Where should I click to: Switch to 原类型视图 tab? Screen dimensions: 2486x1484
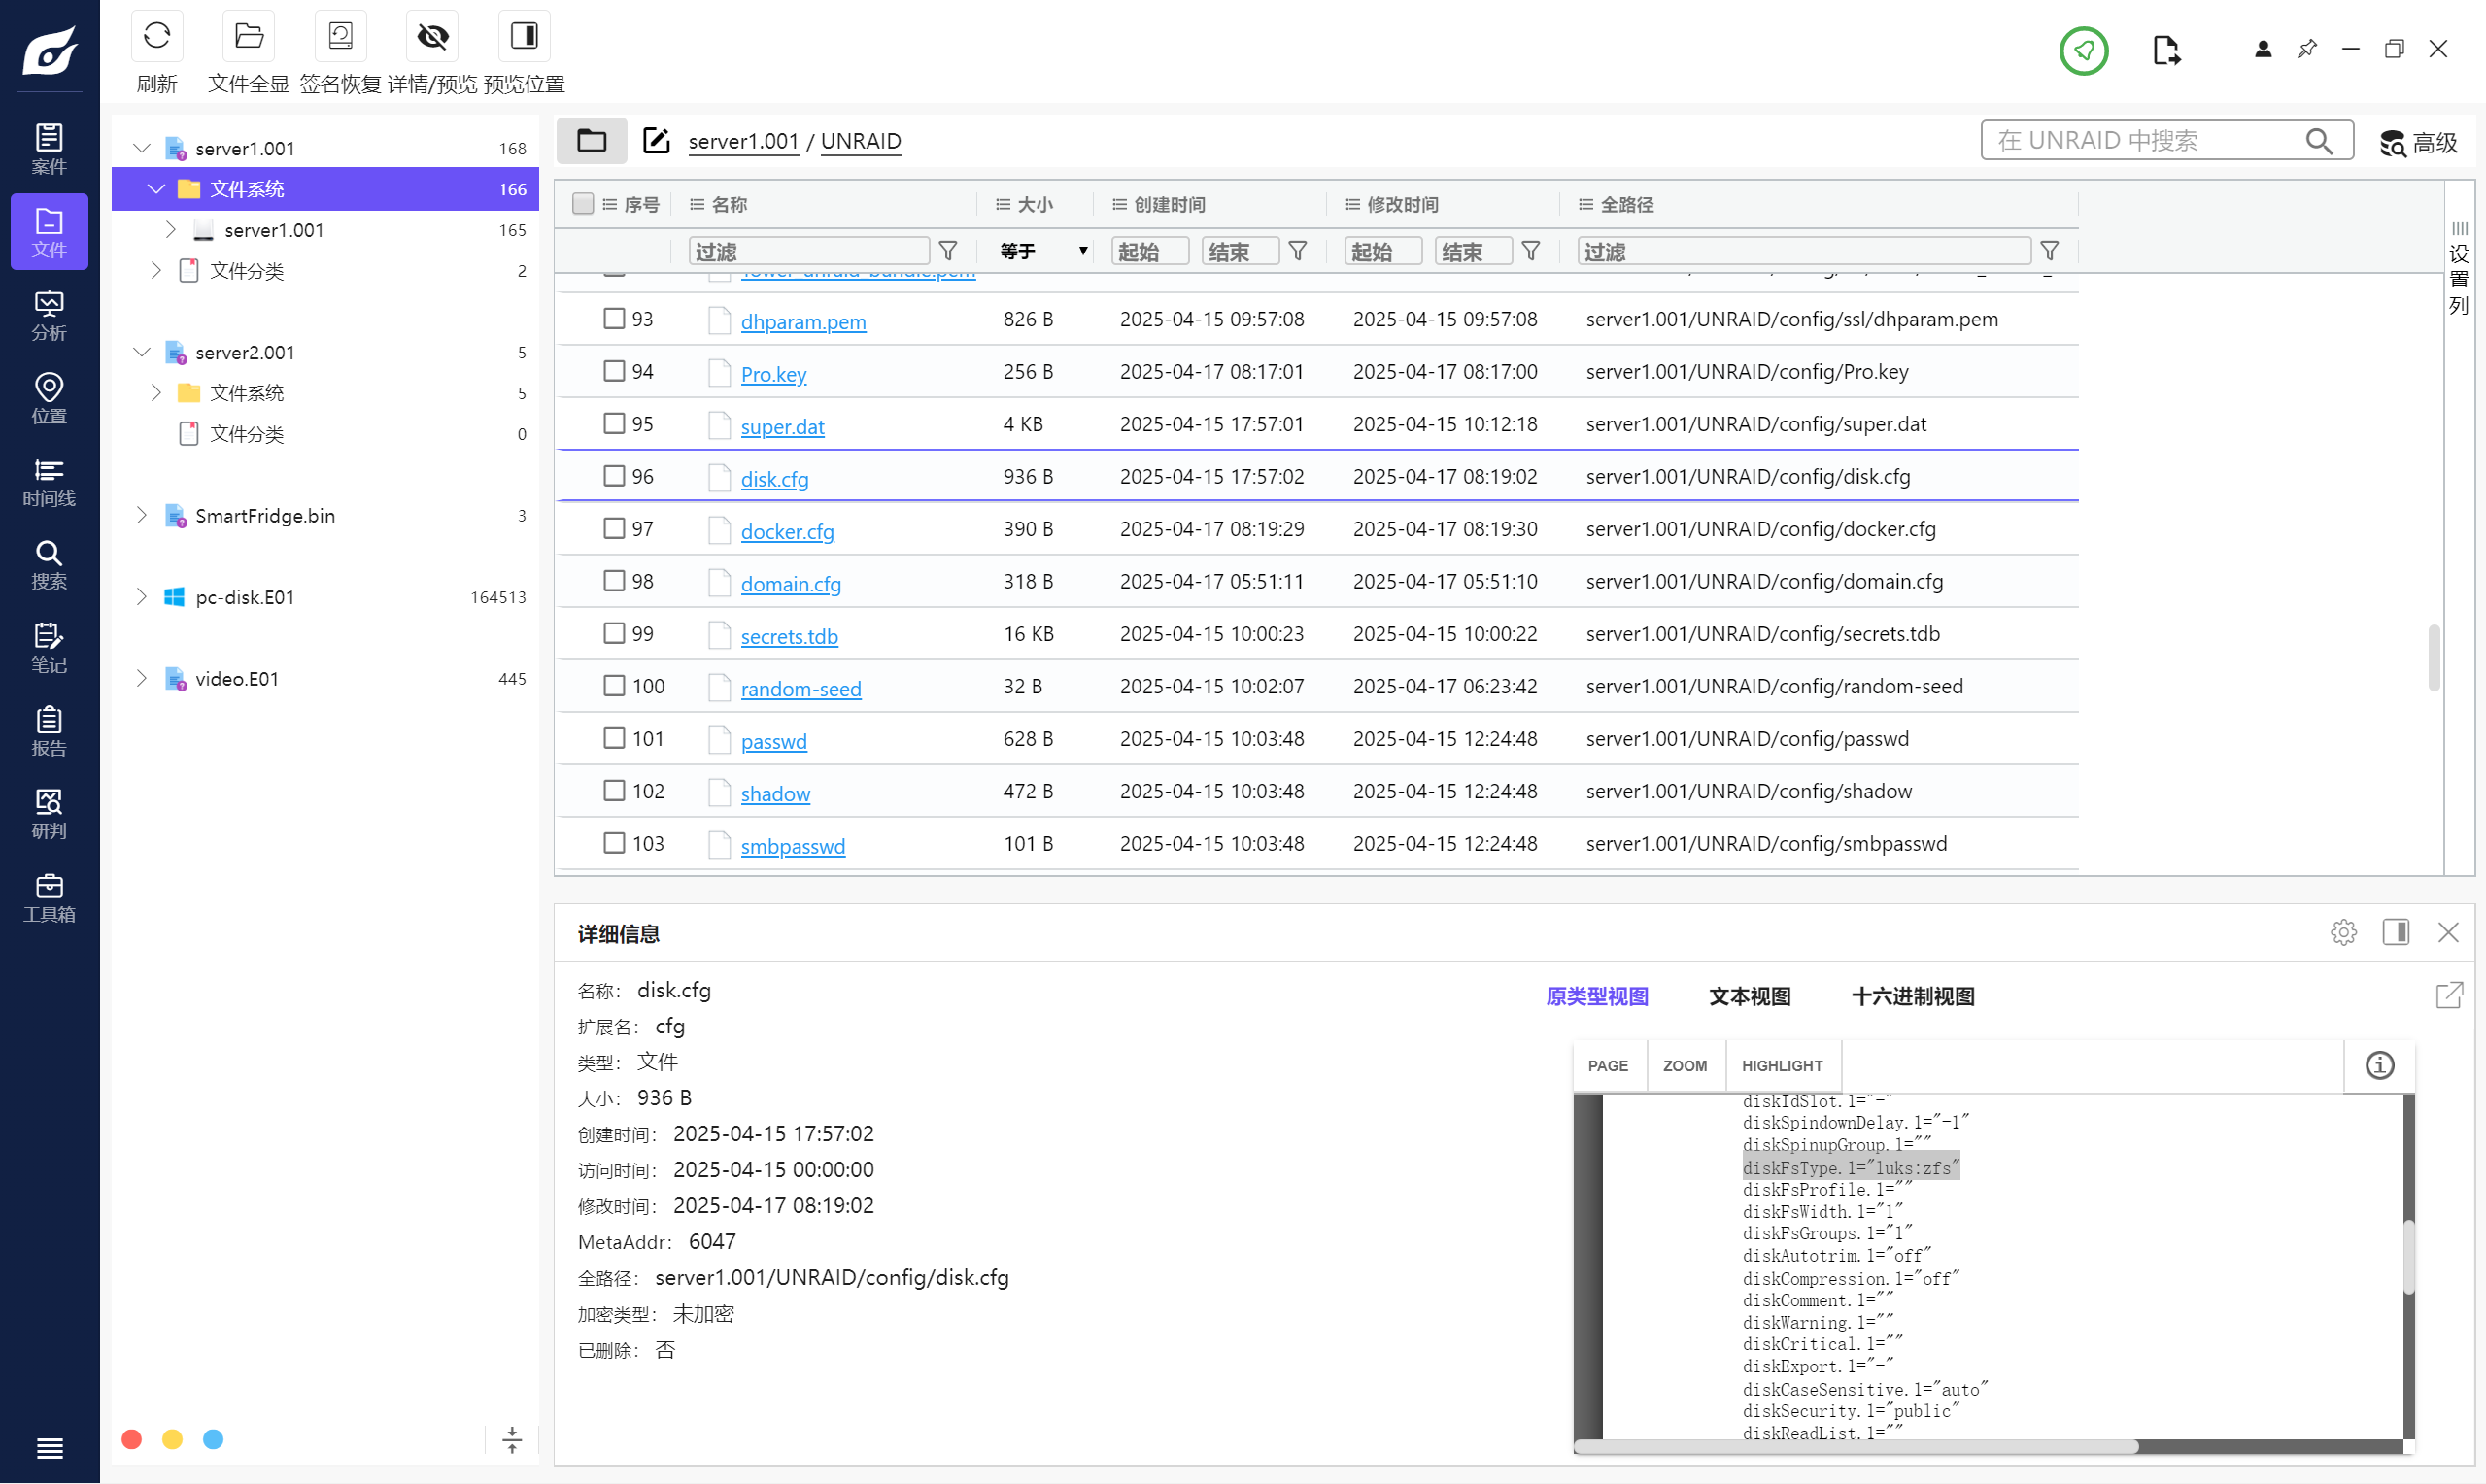coord(1596,996)
